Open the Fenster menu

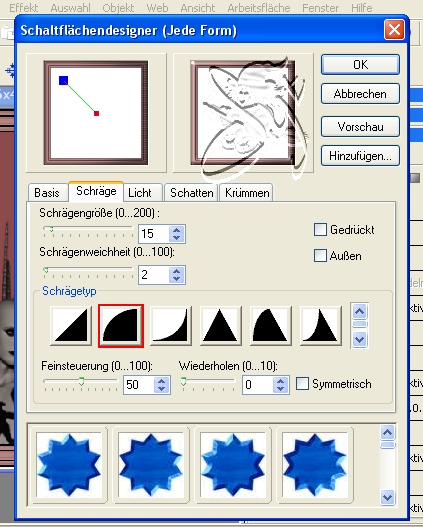(321, 8)
